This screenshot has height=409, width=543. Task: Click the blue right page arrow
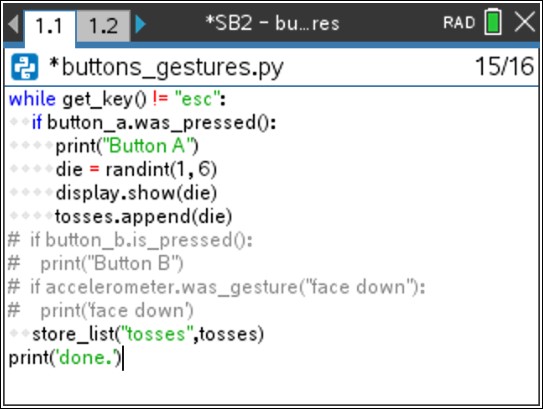[x=140, y=24]
